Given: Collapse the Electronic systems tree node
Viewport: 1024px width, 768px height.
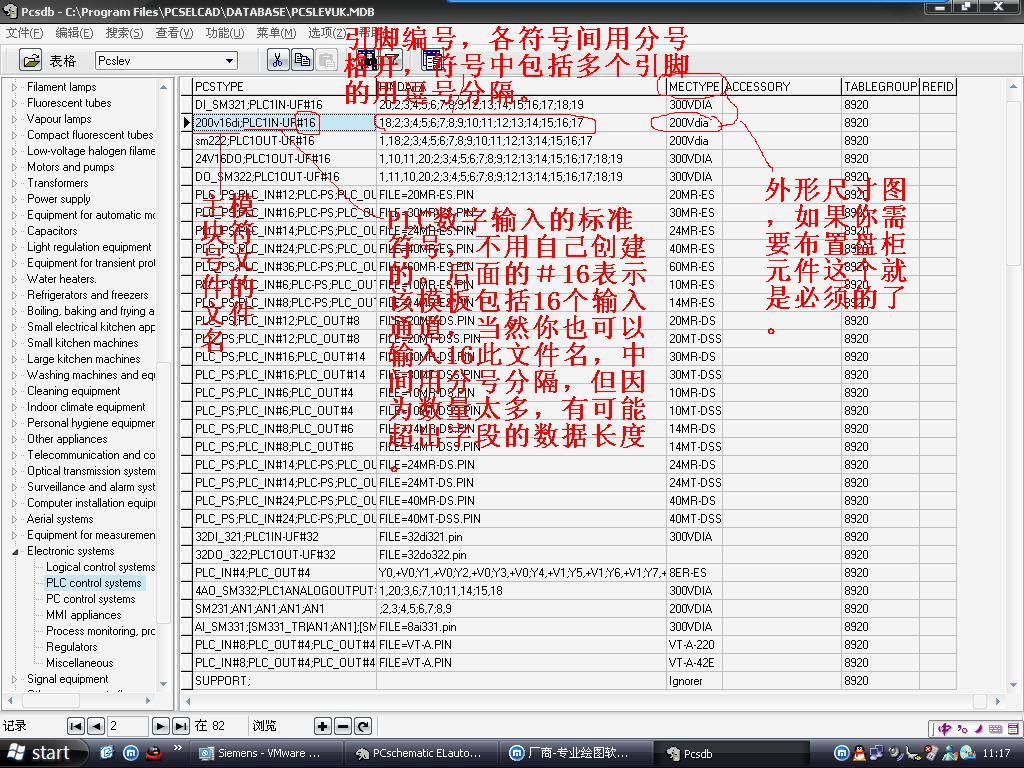Looking at the screenshot, I should coord(14,551).
